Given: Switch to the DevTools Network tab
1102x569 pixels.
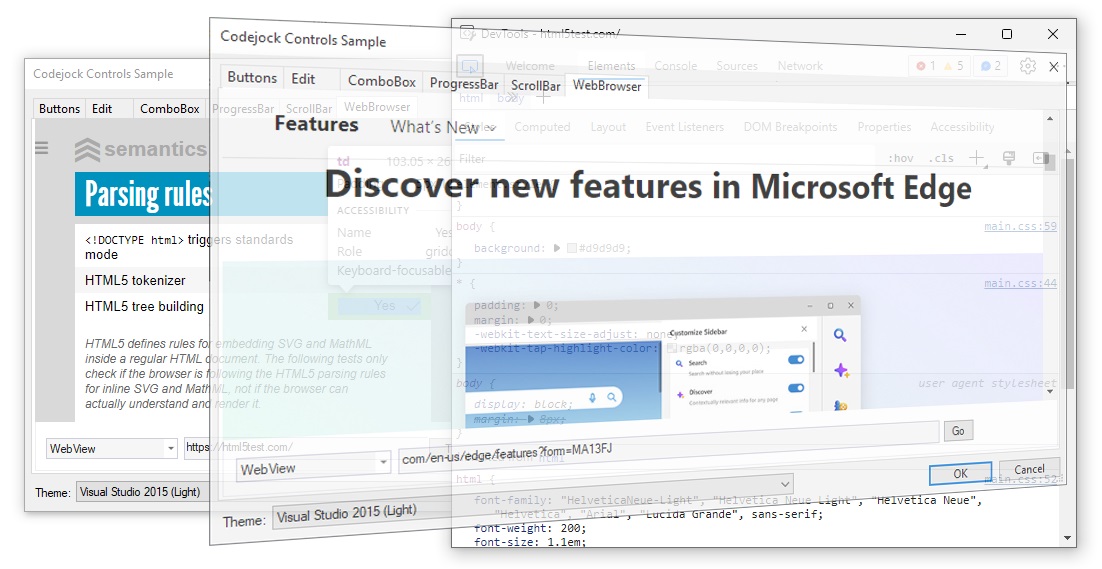Looking at the screenshot, I should coord(800,65).
